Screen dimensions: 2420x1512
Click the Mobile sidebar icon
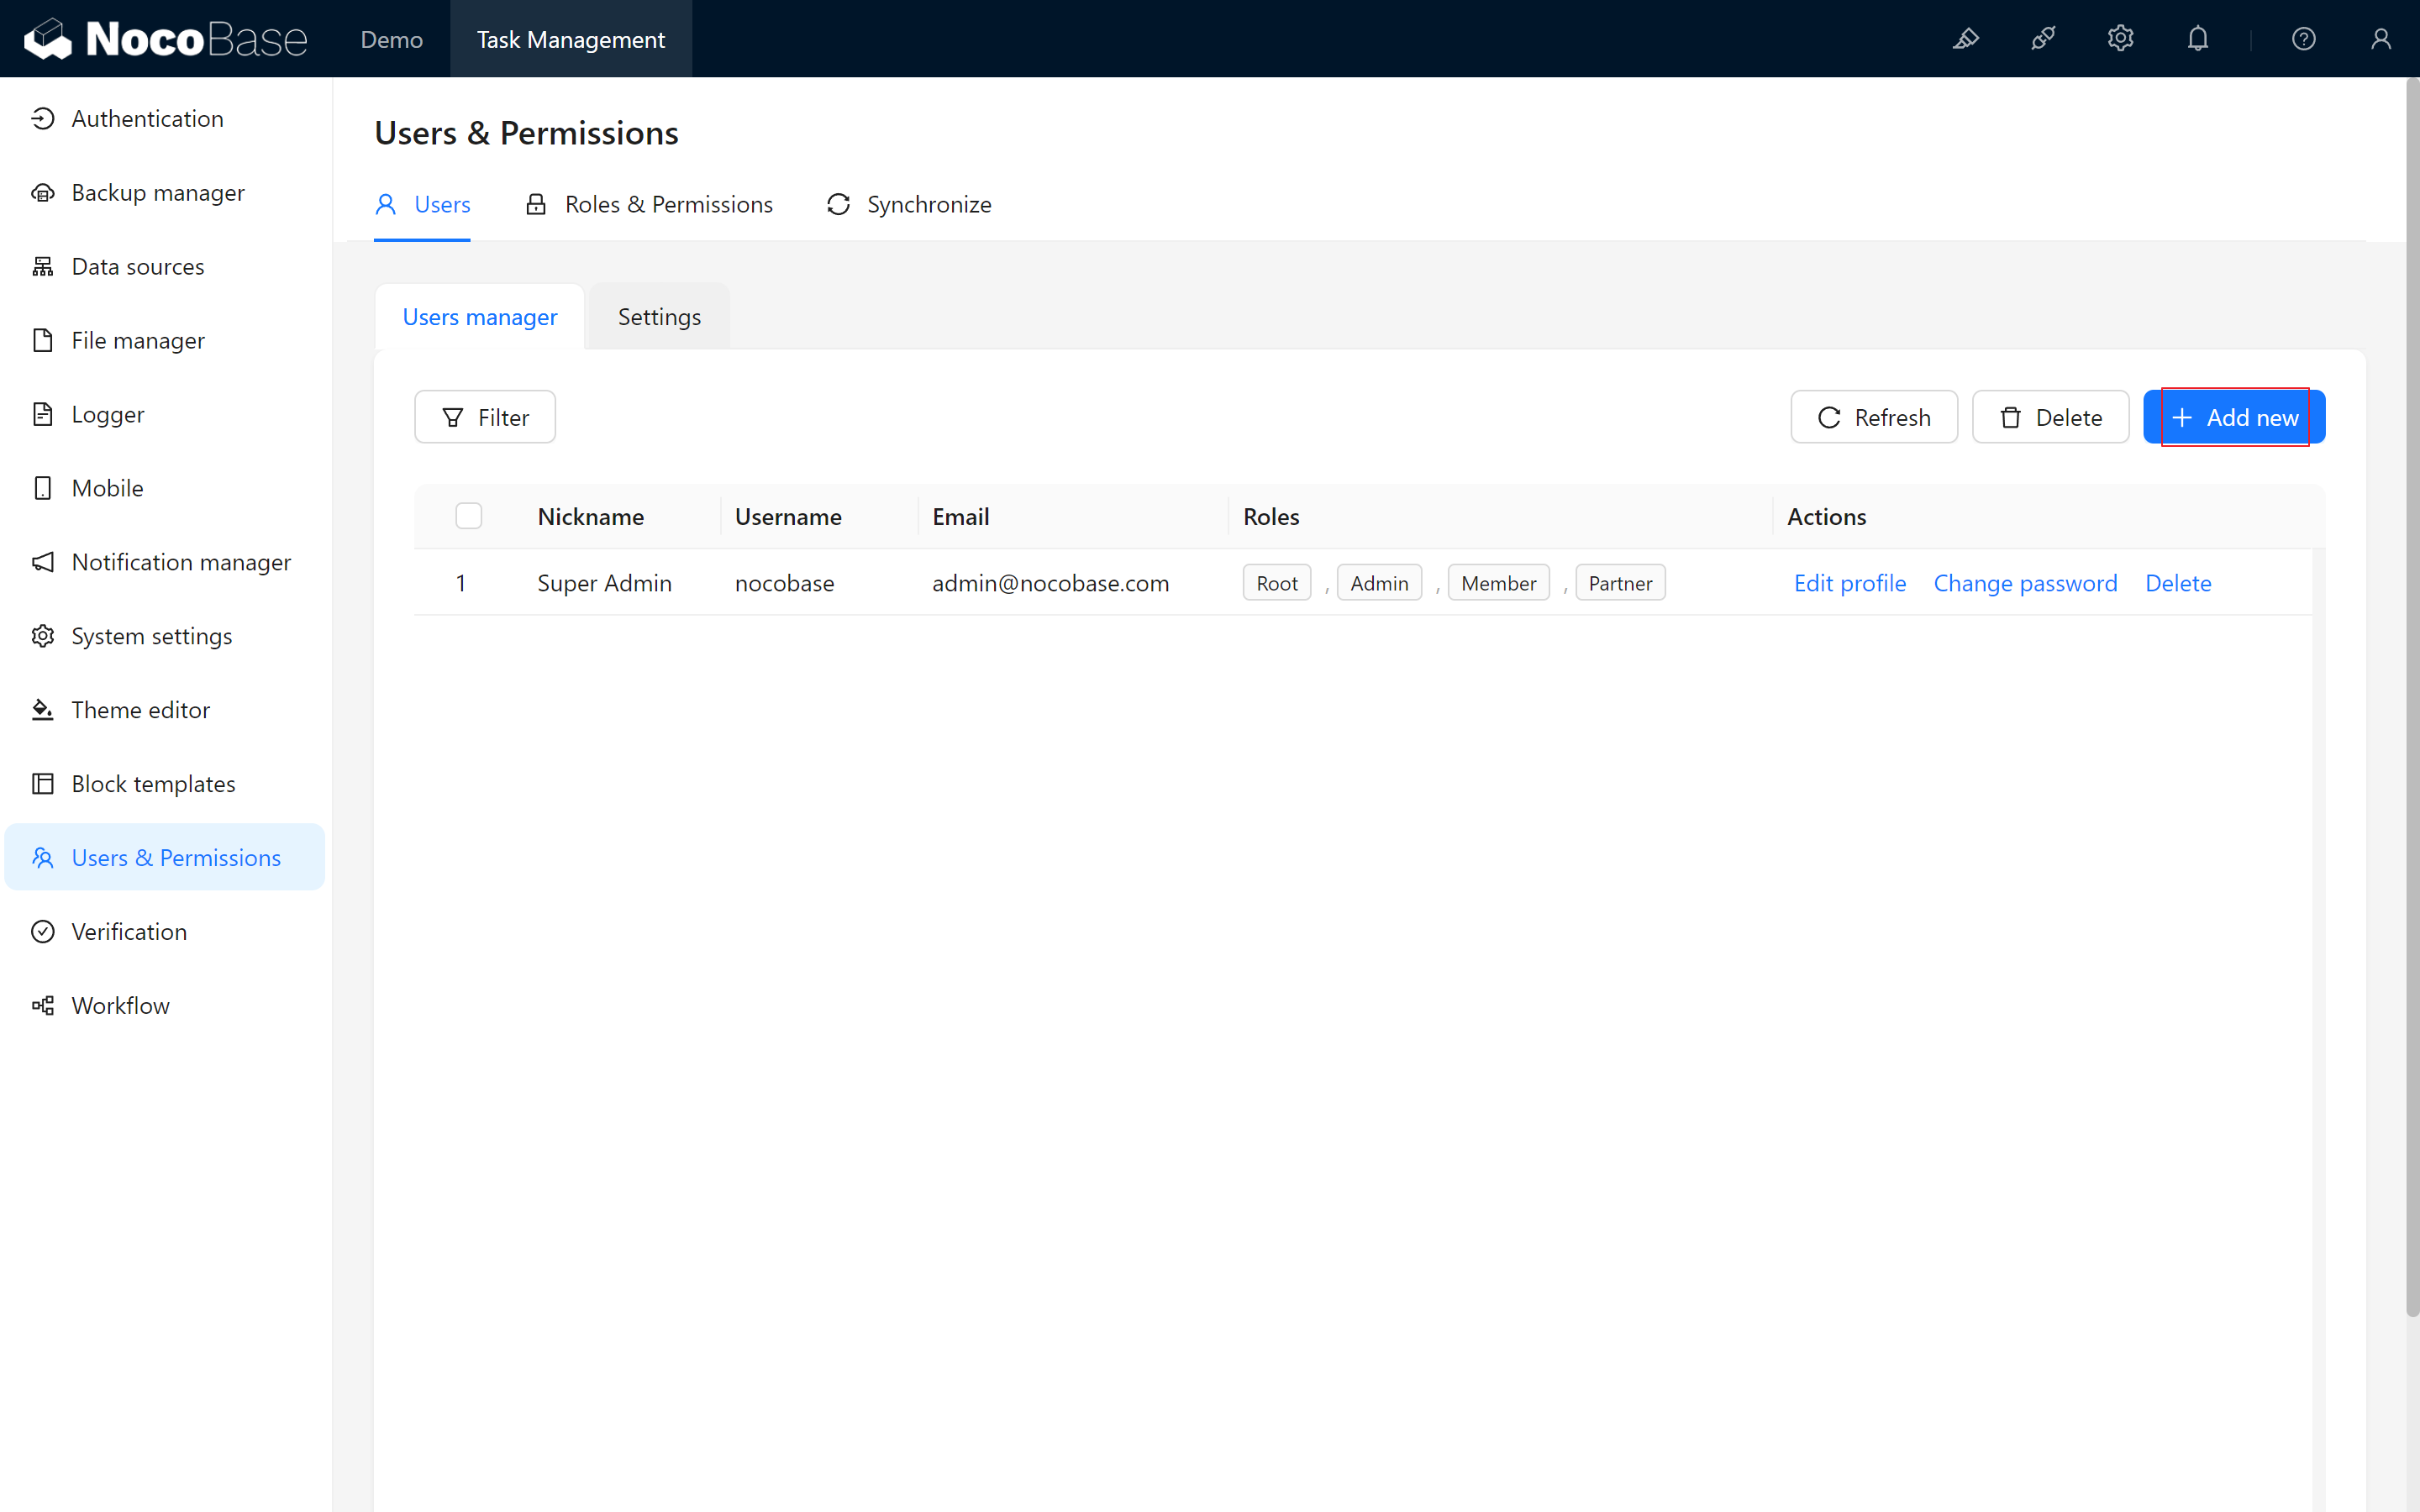pos(42,488)
